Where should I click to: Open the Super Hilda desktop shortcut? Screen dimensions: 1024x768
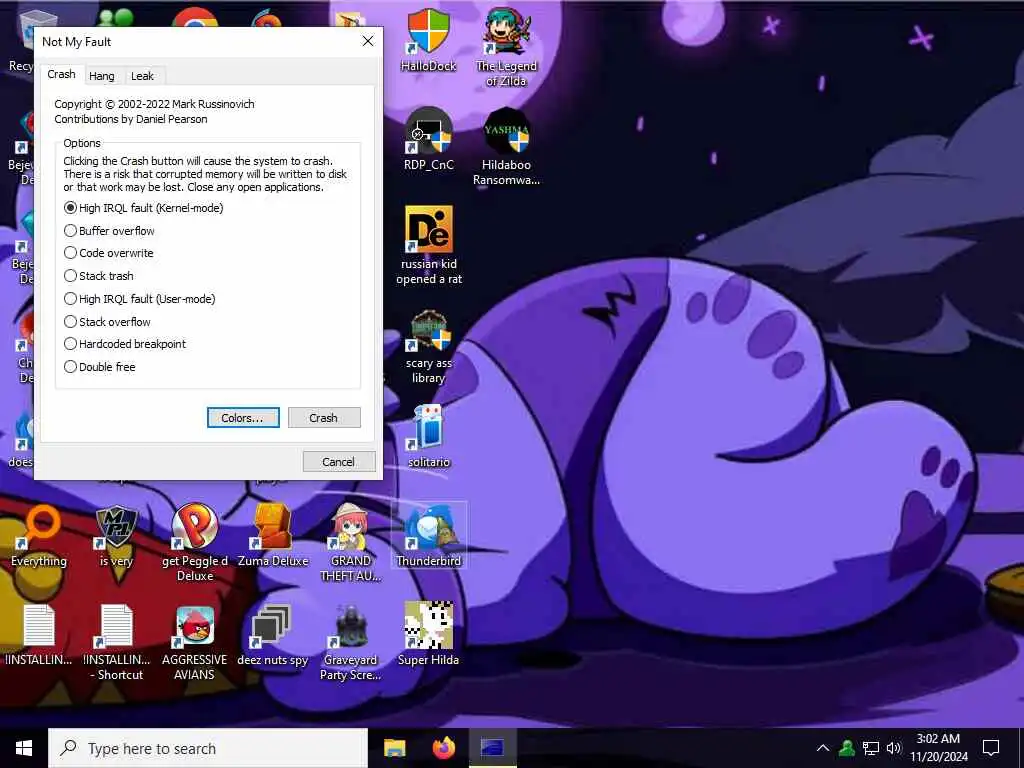pos(428,634)
